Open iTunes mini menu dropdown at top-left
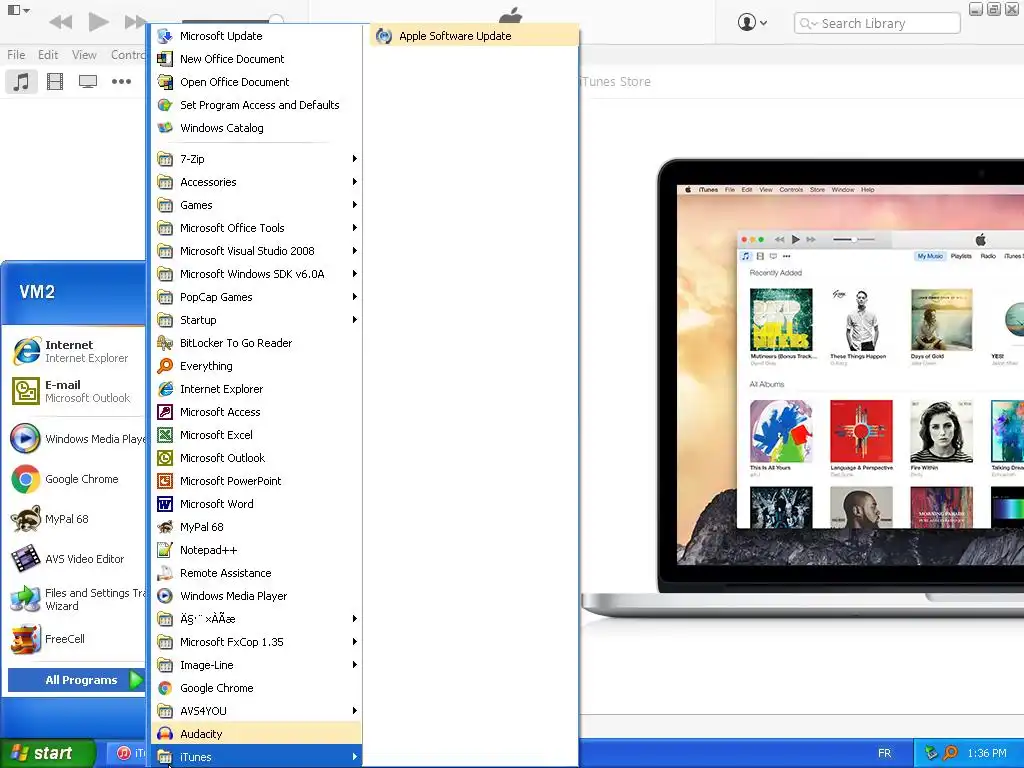Viewport: 1024px width, 768px height. coord(18,10)
